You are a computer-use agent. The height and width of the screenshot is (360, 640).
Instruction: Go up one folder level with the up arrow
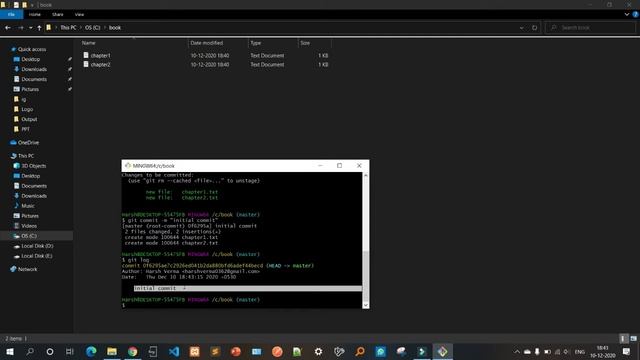tap(39, 28)
